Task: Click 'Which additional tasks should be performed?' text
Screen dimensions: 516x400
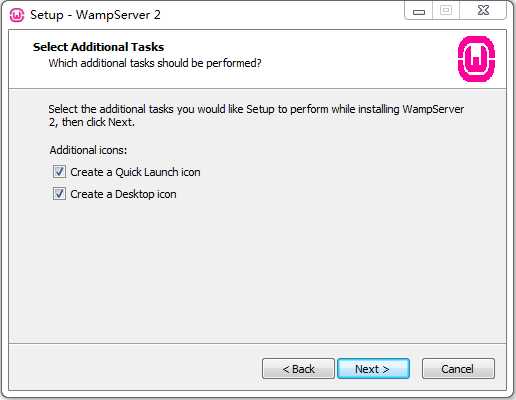Action: (155, 63)
